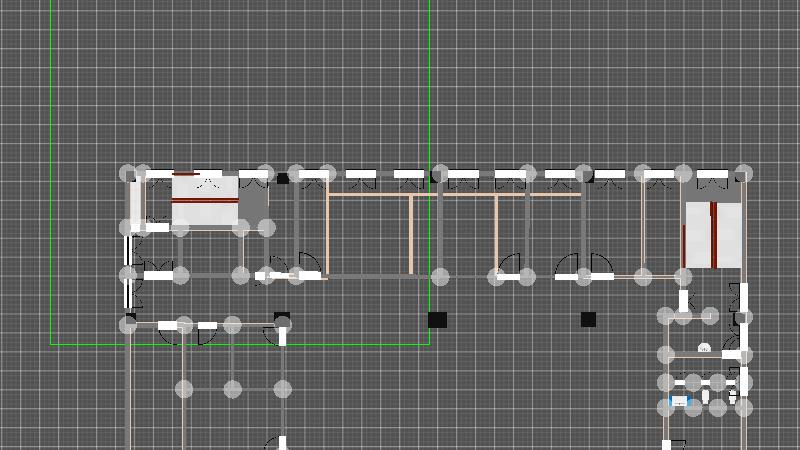Click the wall node at the building's top-right corner

tap(742, 173)
